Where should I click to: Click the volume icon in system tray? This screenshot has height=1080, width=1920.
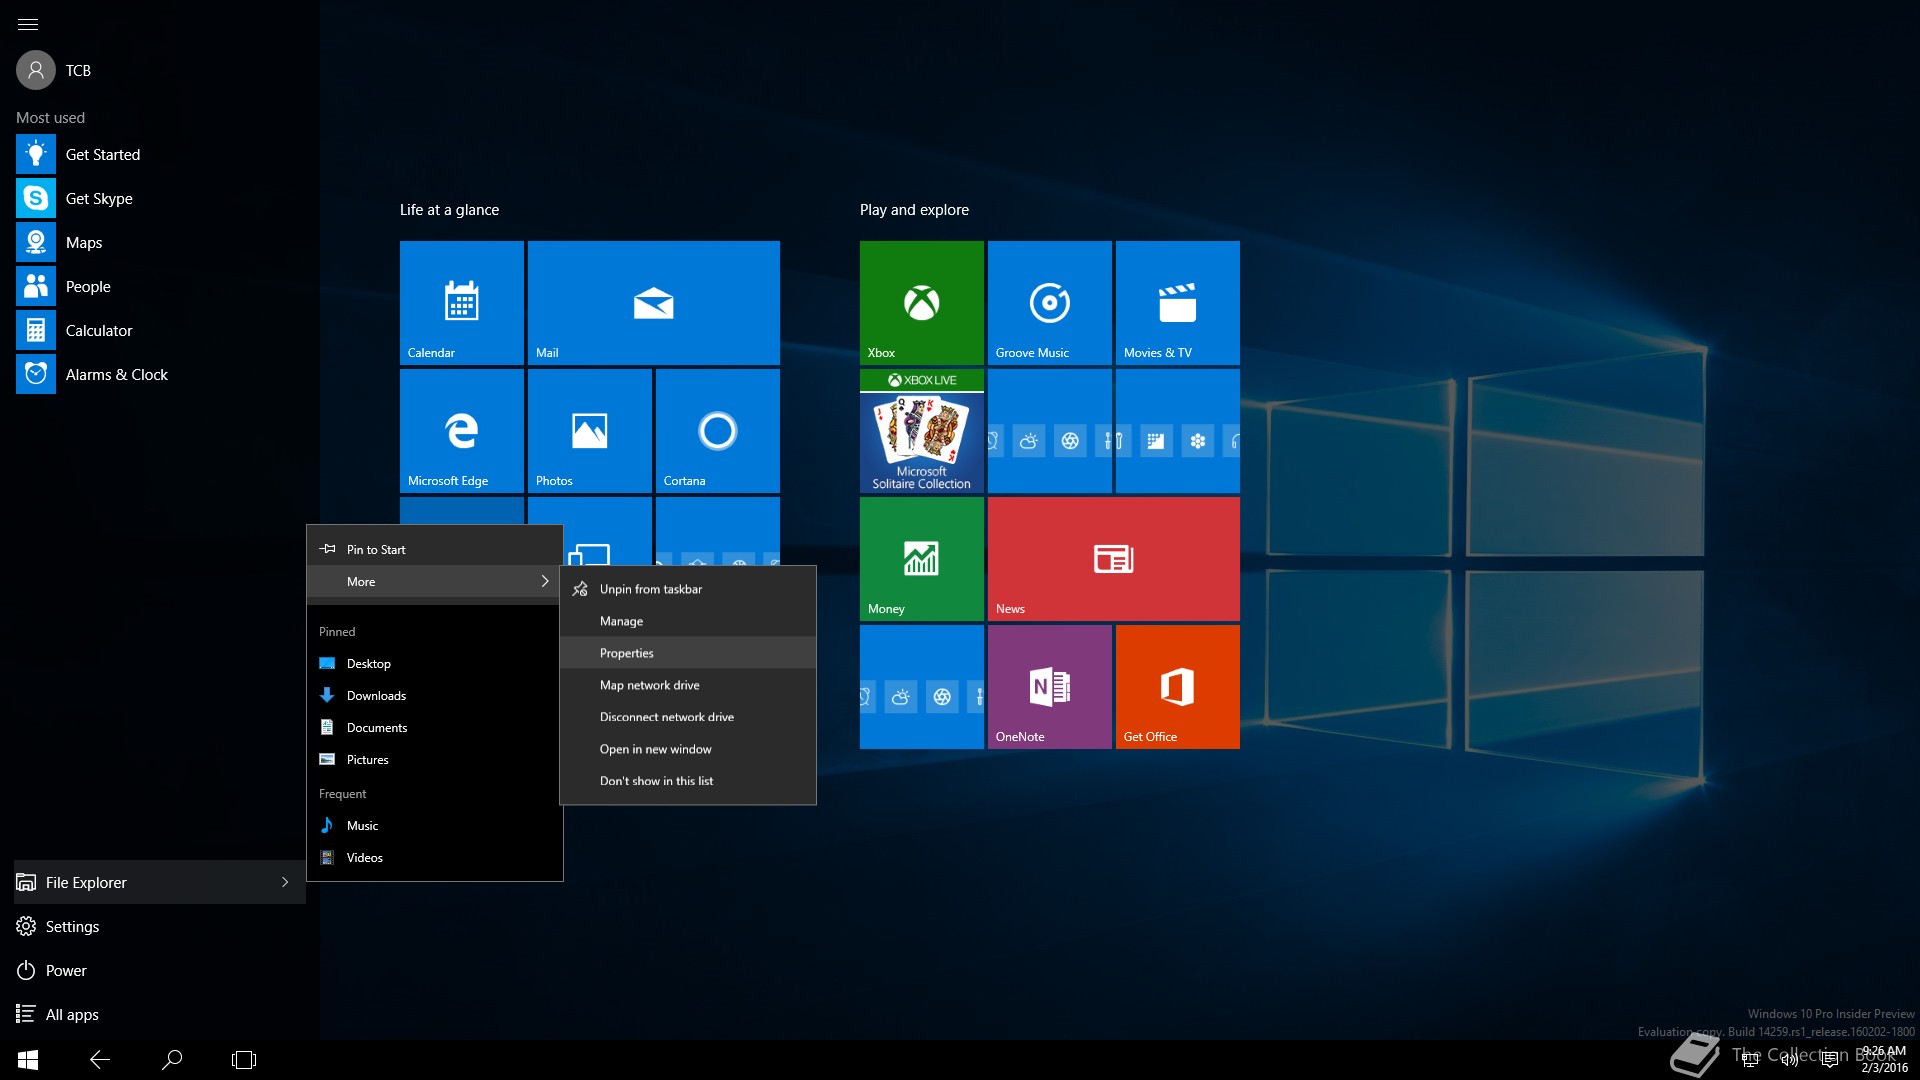coord(1790,1060)
